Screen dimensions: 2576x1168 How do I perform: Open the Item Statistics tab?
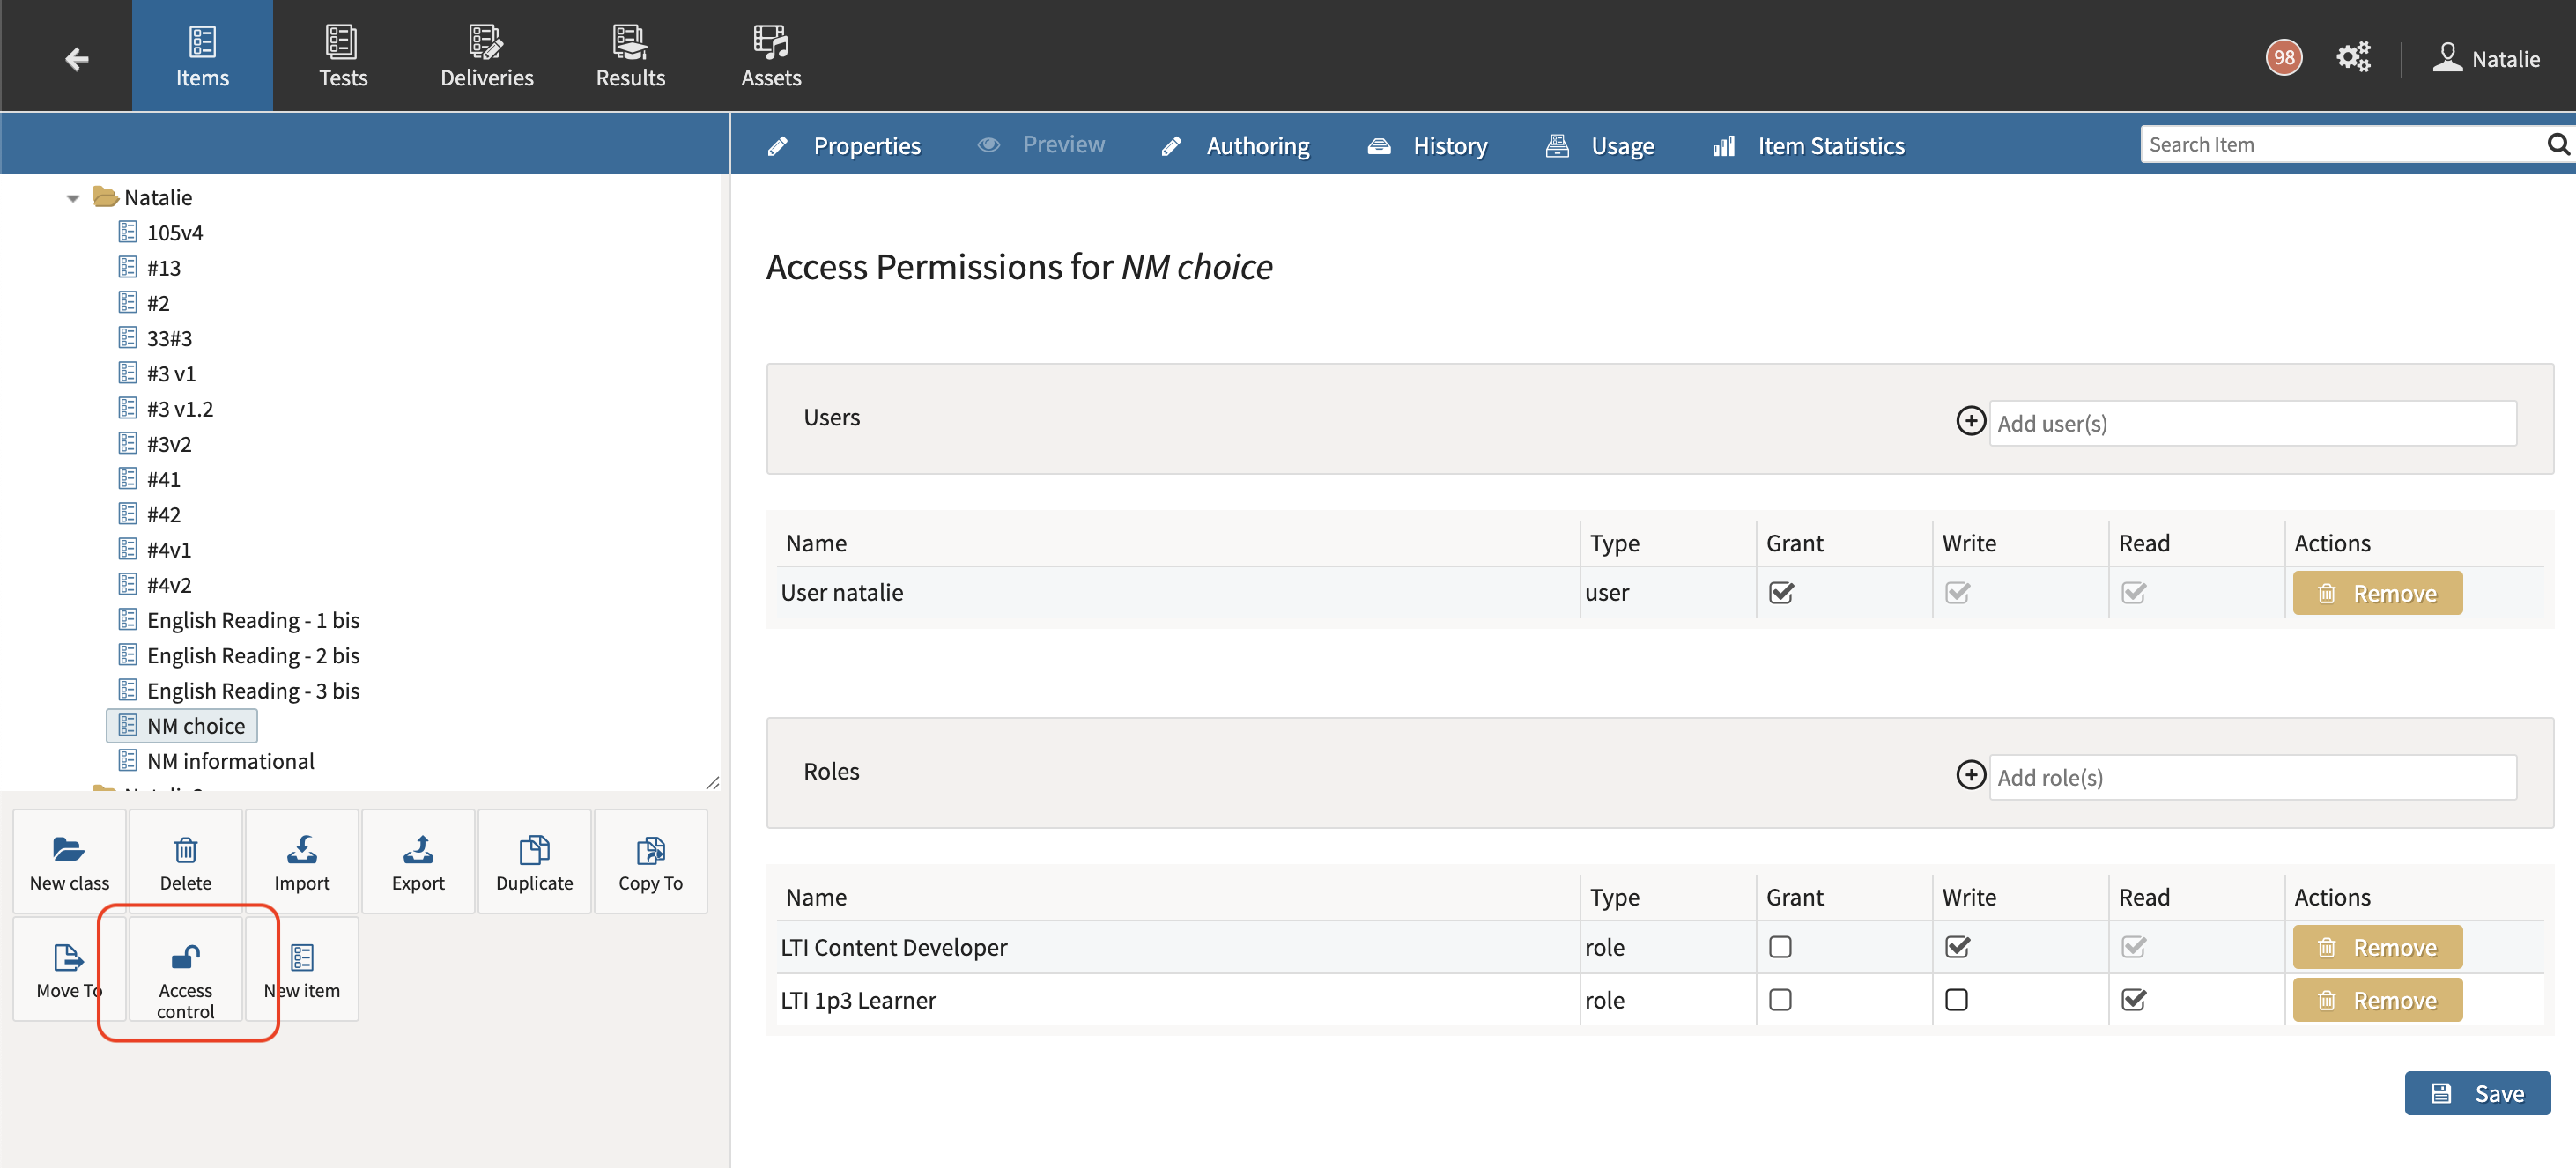[1830, 145]
